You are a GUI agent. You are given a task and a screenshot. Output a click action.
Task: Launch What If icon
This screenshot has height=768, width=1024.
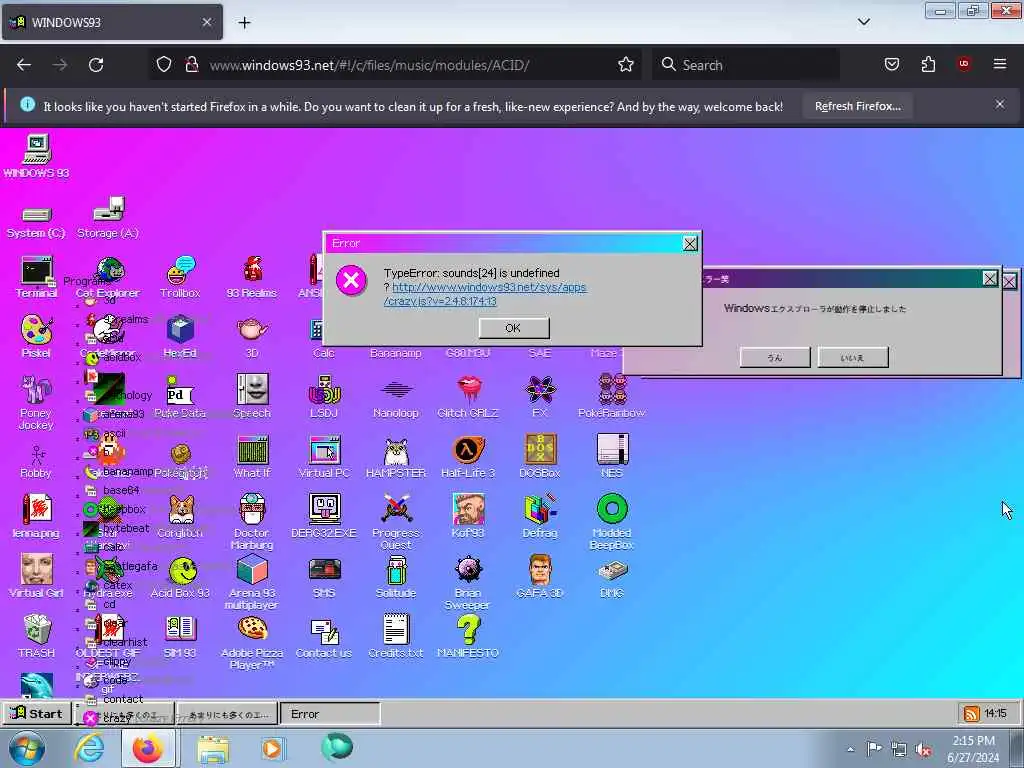coord(252,450)
